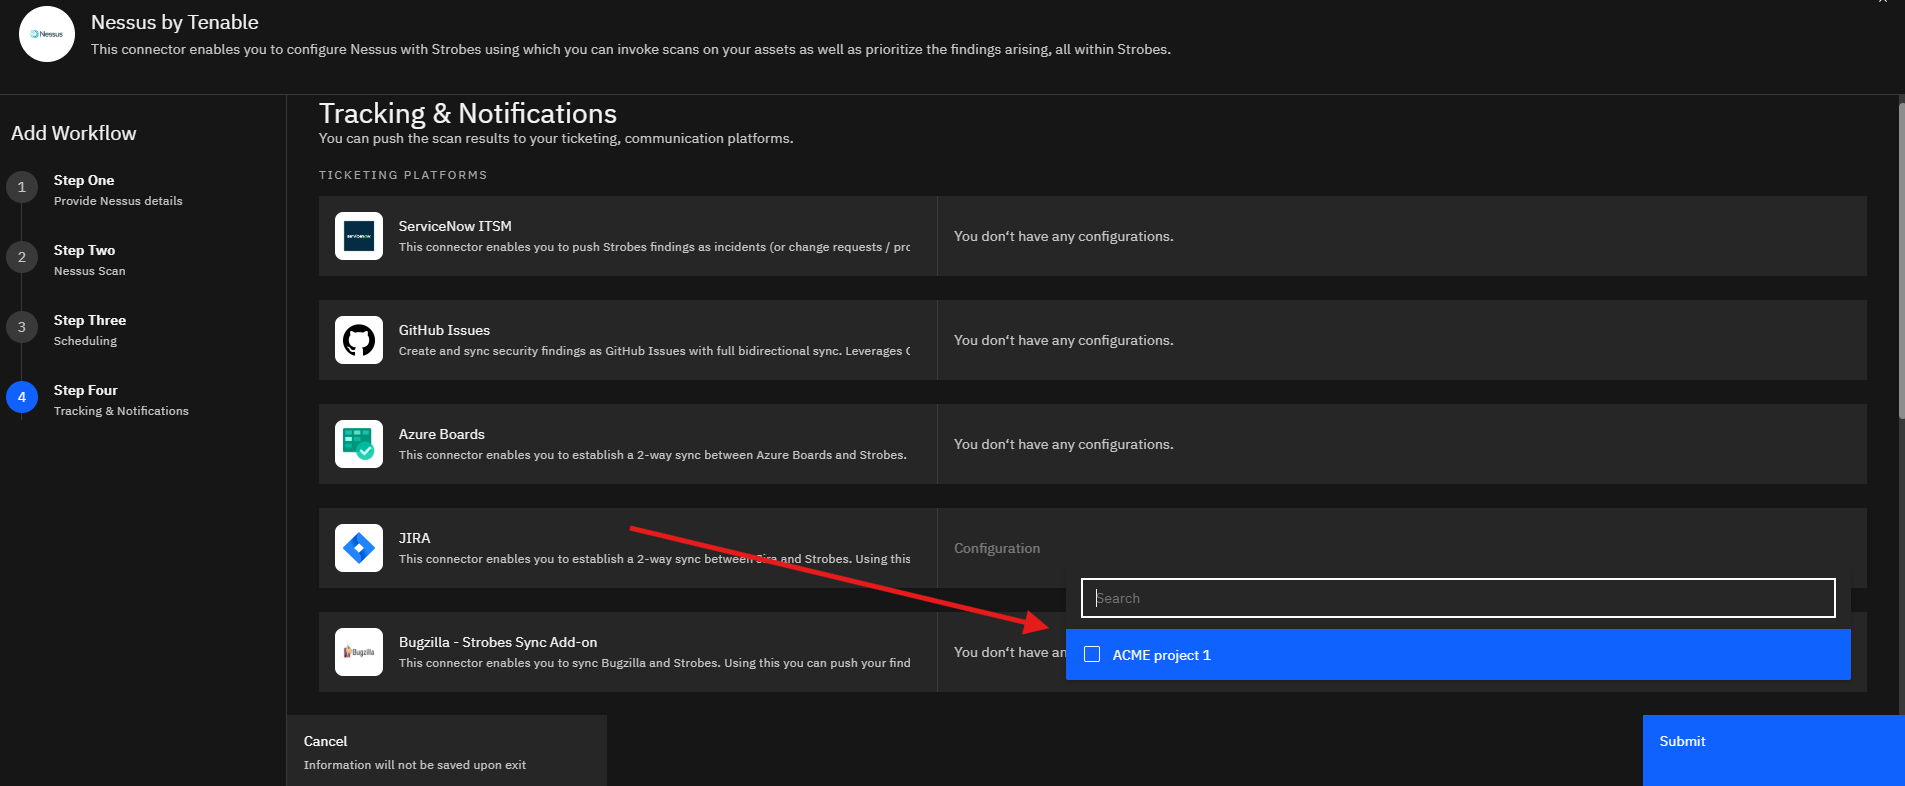Click the JIRA connector icon
The width and height of the screenshot is (1905, 786).
pyautogui.click(x=359, y=548)
